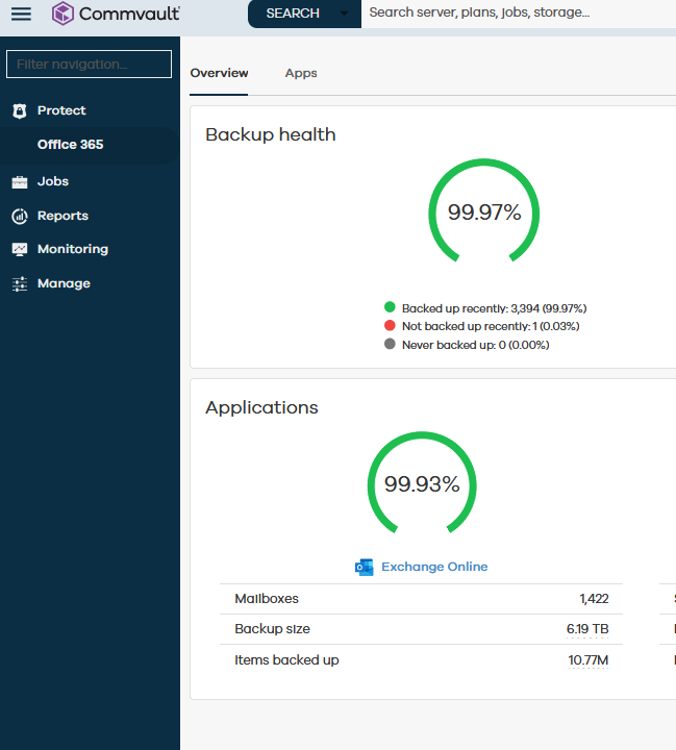Click the 99.97% backup health gauge
The width and height of the screenshot is (676, 750).
pyautogui.click(x=484, y=211)
